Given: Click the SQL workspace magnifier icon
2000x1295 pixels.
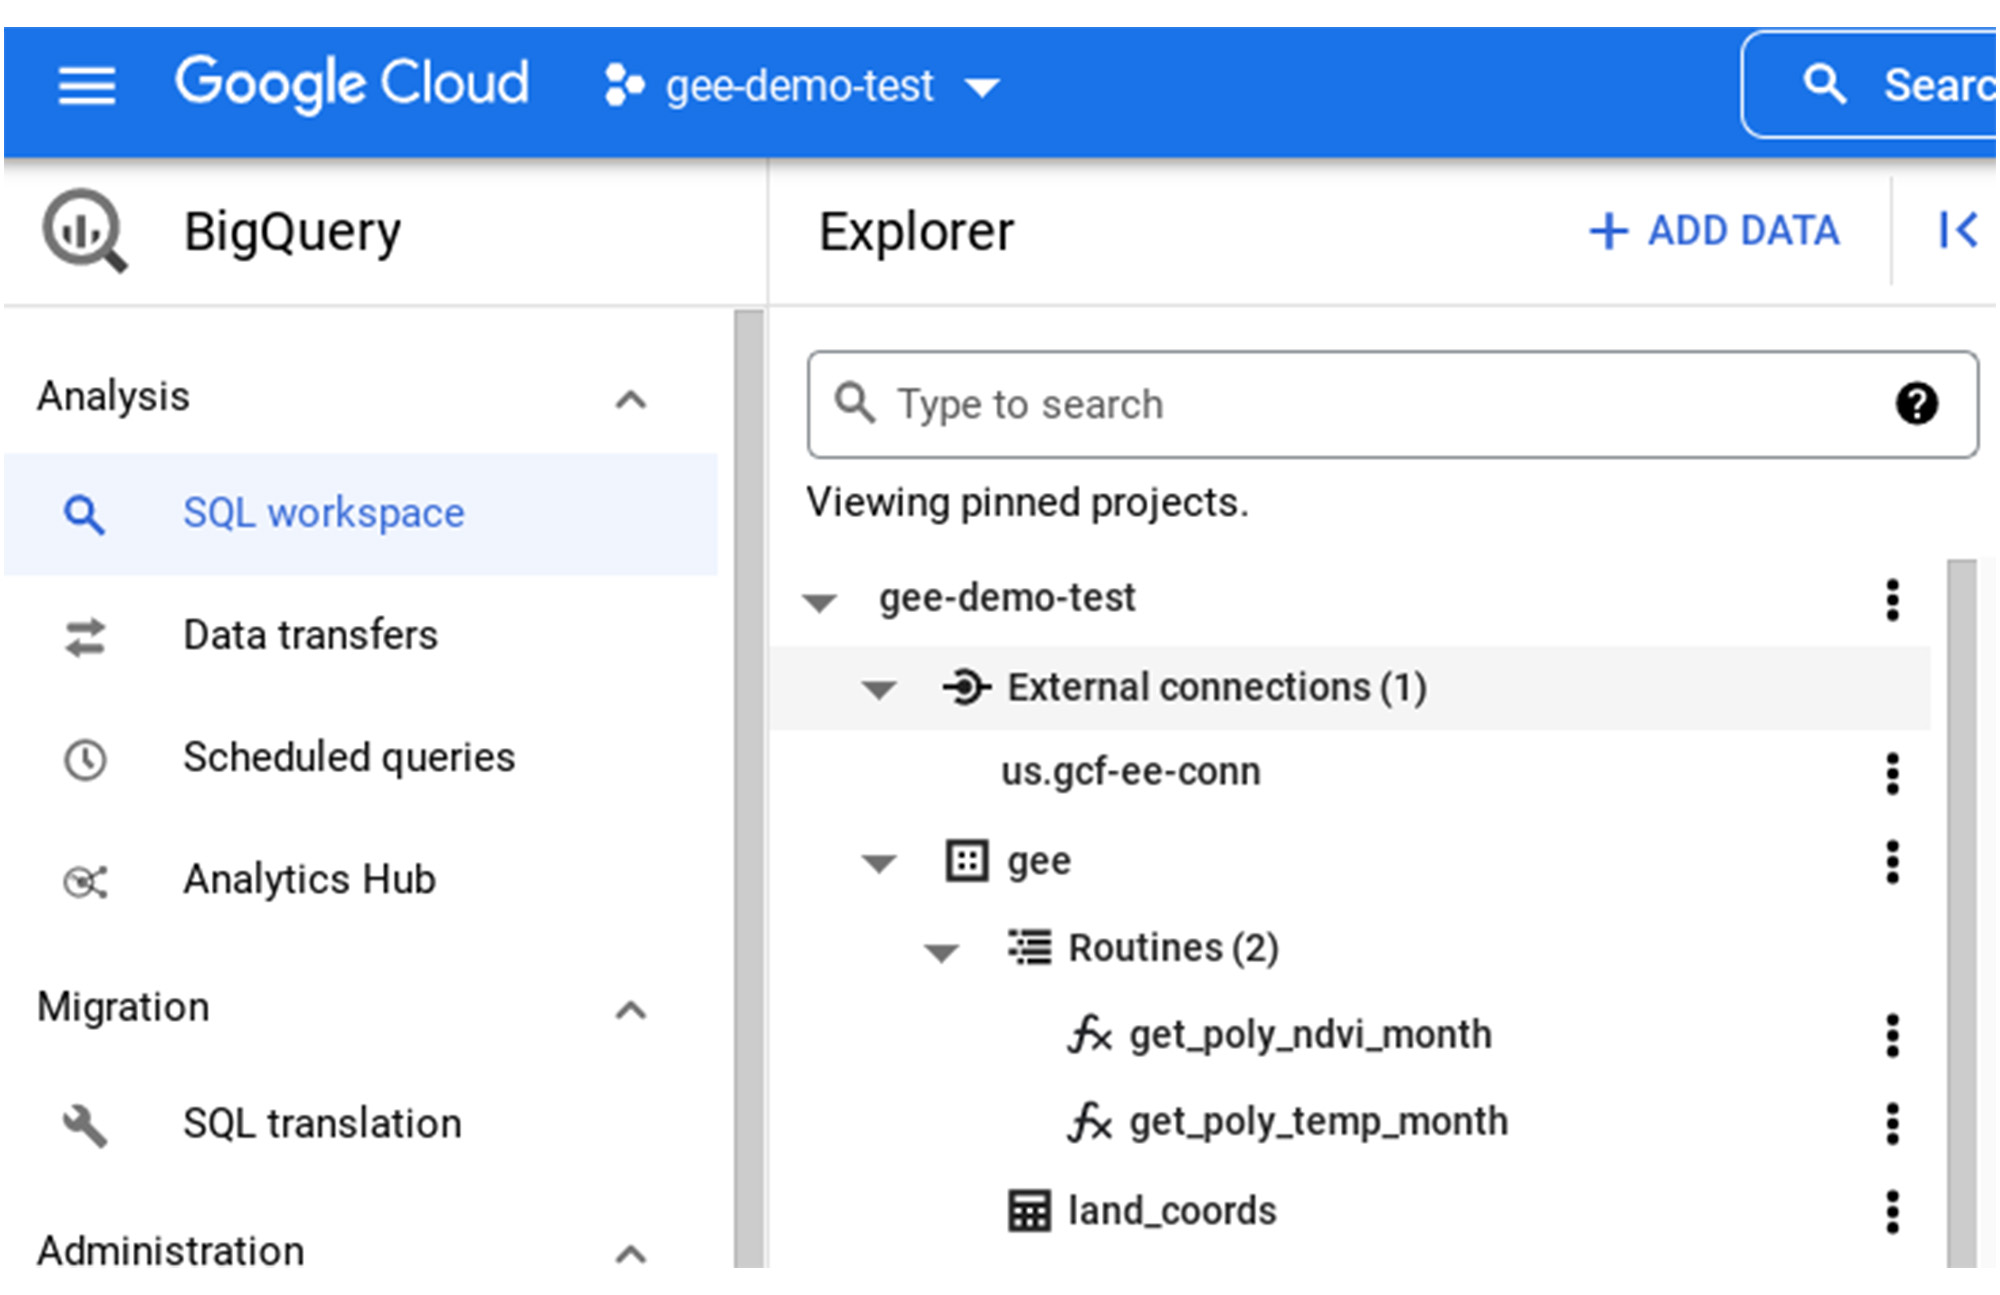Looking at the screenshot, I should coord(84,515).
